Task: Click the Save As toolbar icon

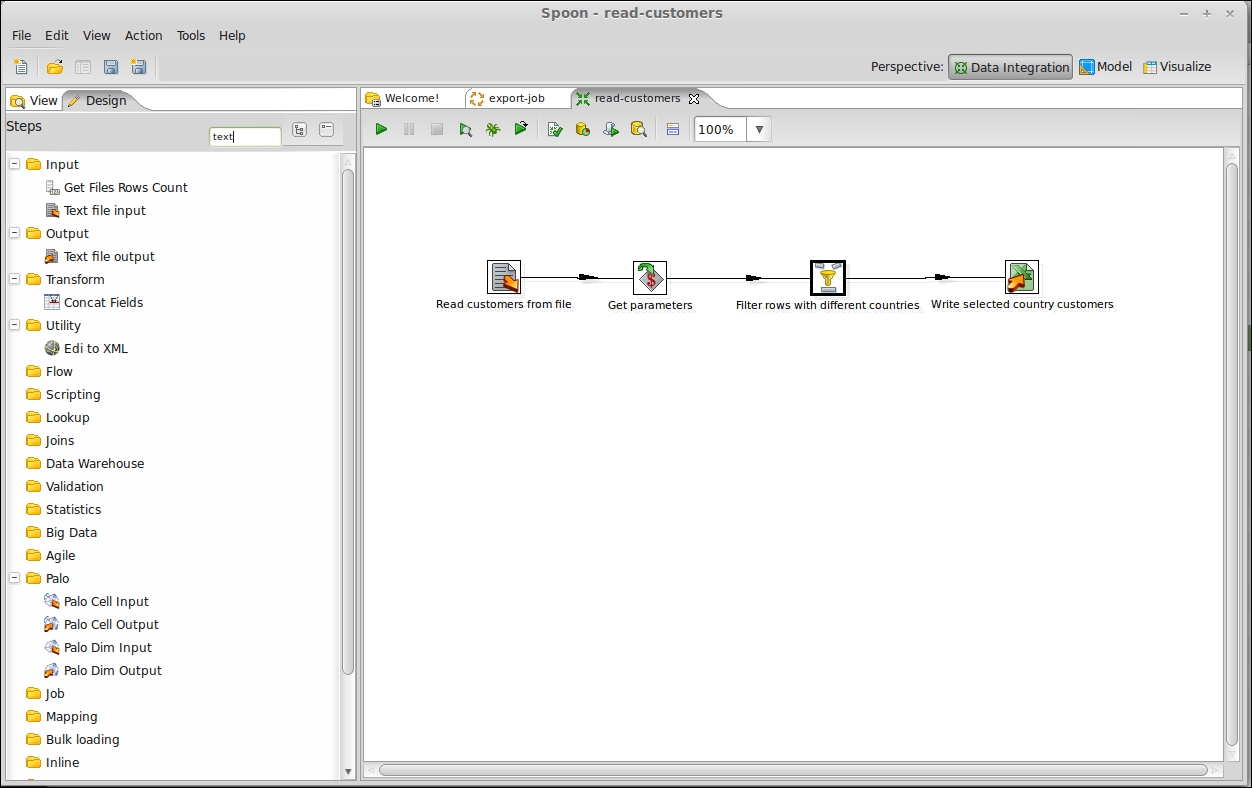Action: (x=139, y=67)
